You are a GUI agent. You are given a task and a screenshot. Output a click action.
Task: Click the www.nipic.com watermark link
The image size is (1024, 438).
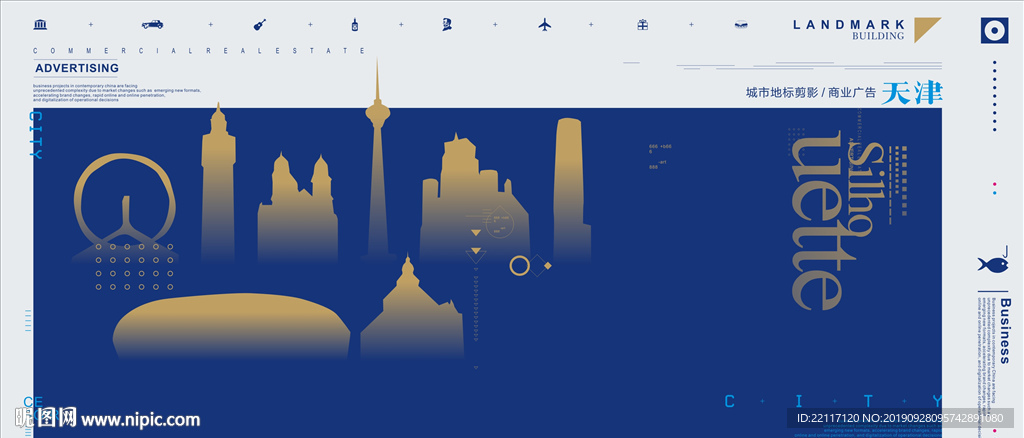coord(140,419)
